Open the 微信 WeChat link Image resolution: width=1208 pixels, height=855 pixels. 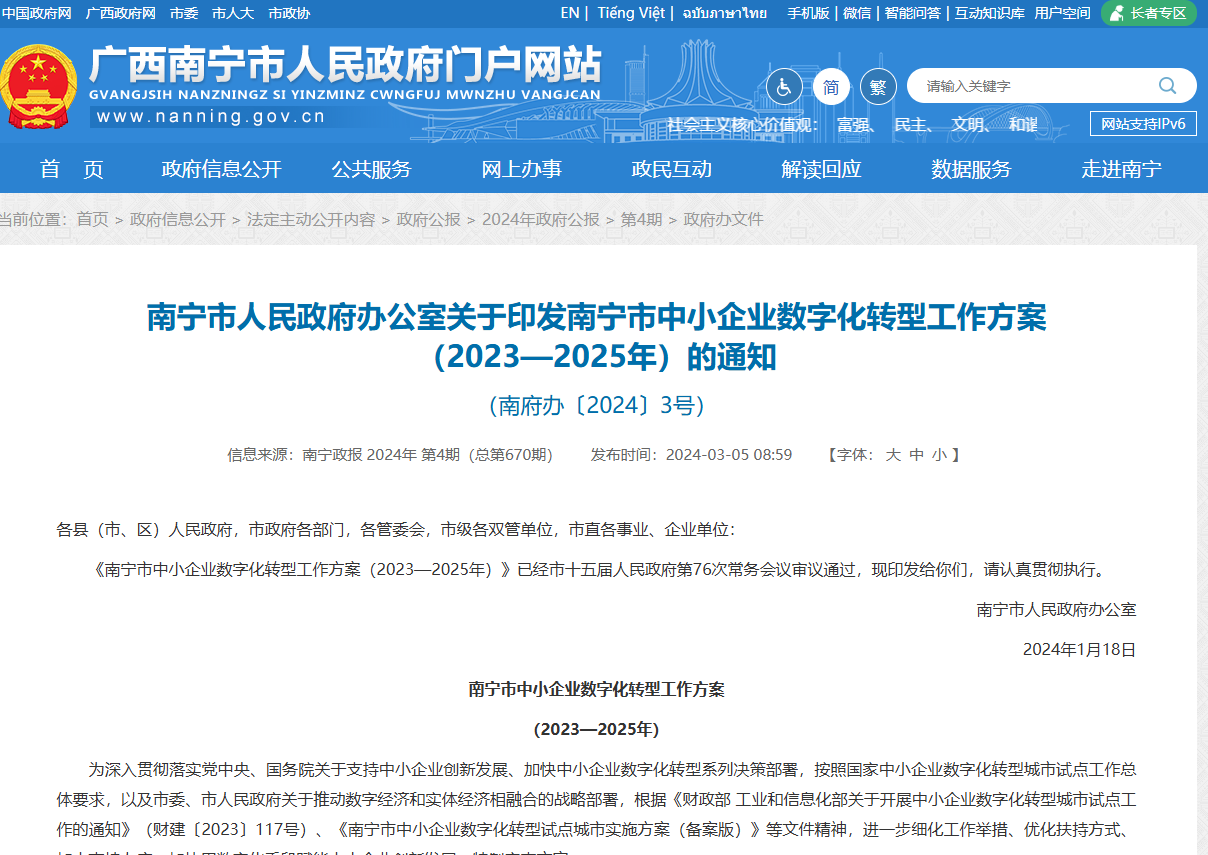pos(855,13)
